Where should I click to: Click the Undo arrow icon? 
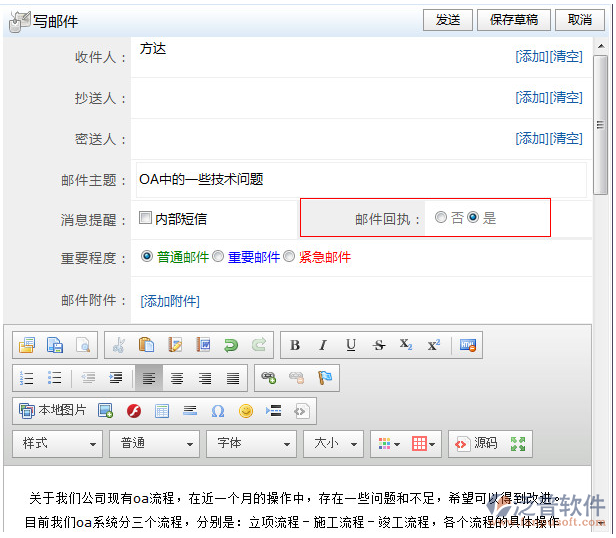231,345
